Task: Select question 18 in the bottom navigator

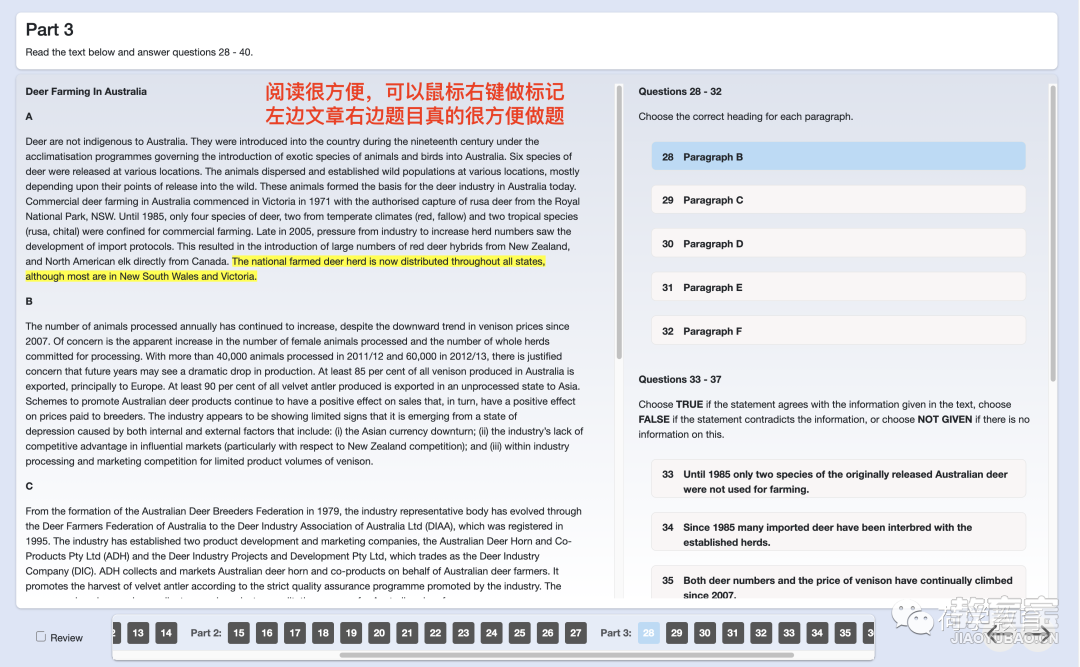Action: [x=323, y=633]
